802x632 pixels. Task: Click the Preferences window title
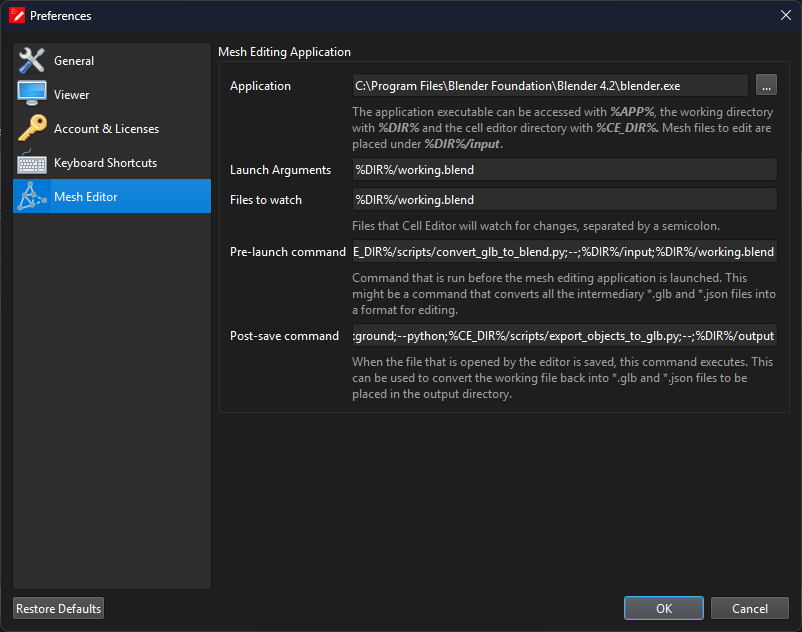pos(60,16)
